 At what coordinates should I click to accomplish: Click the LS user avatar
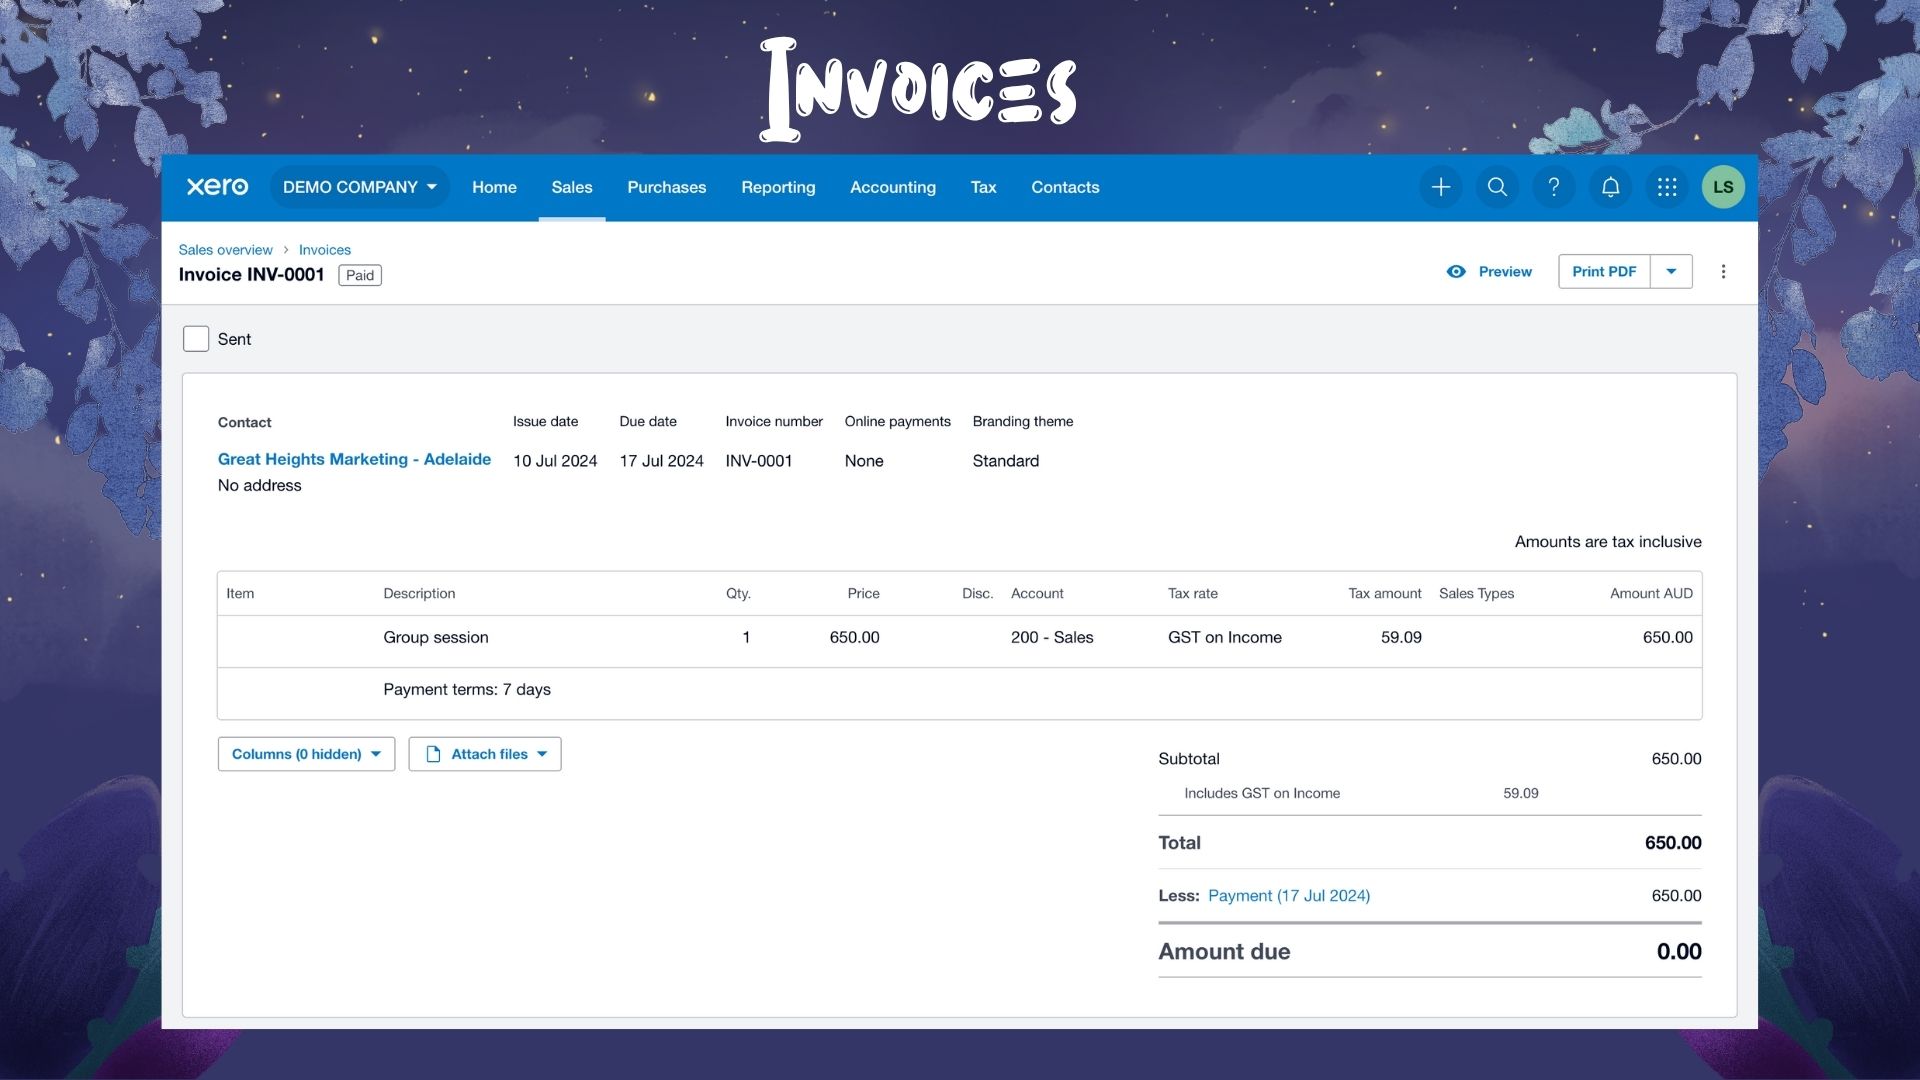1722,187
